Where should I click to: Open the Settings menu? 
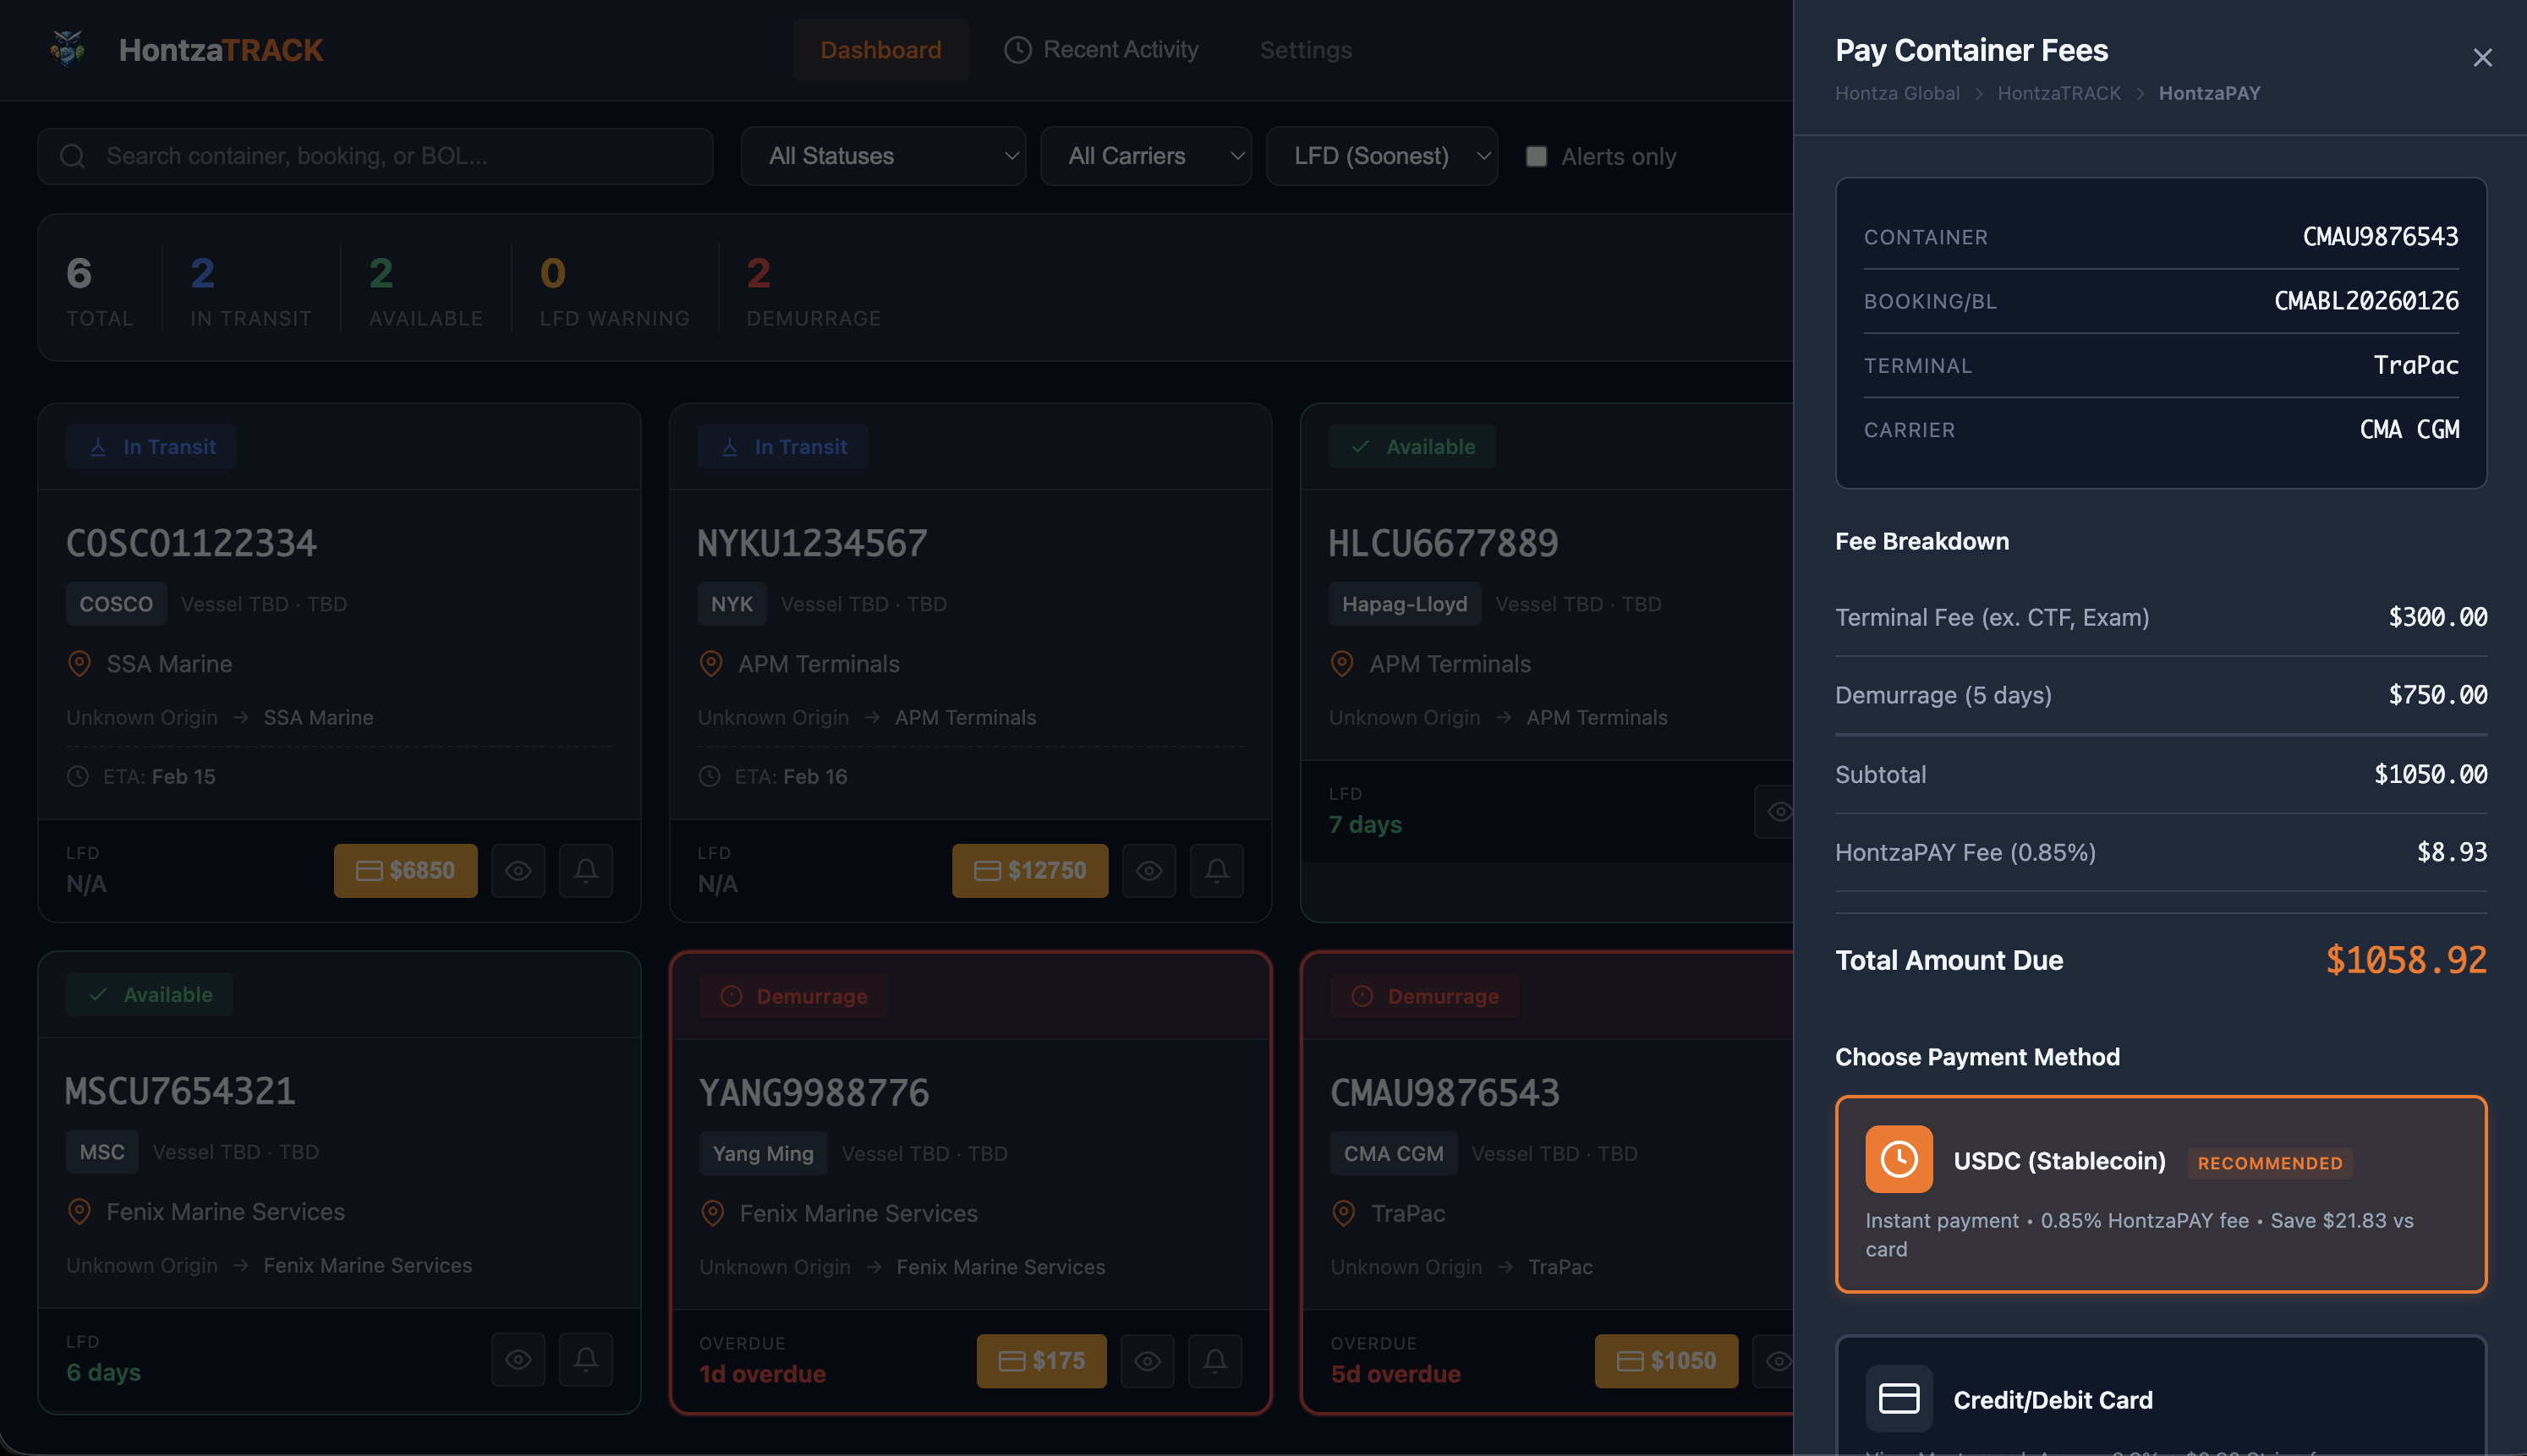click(1305, 49)
